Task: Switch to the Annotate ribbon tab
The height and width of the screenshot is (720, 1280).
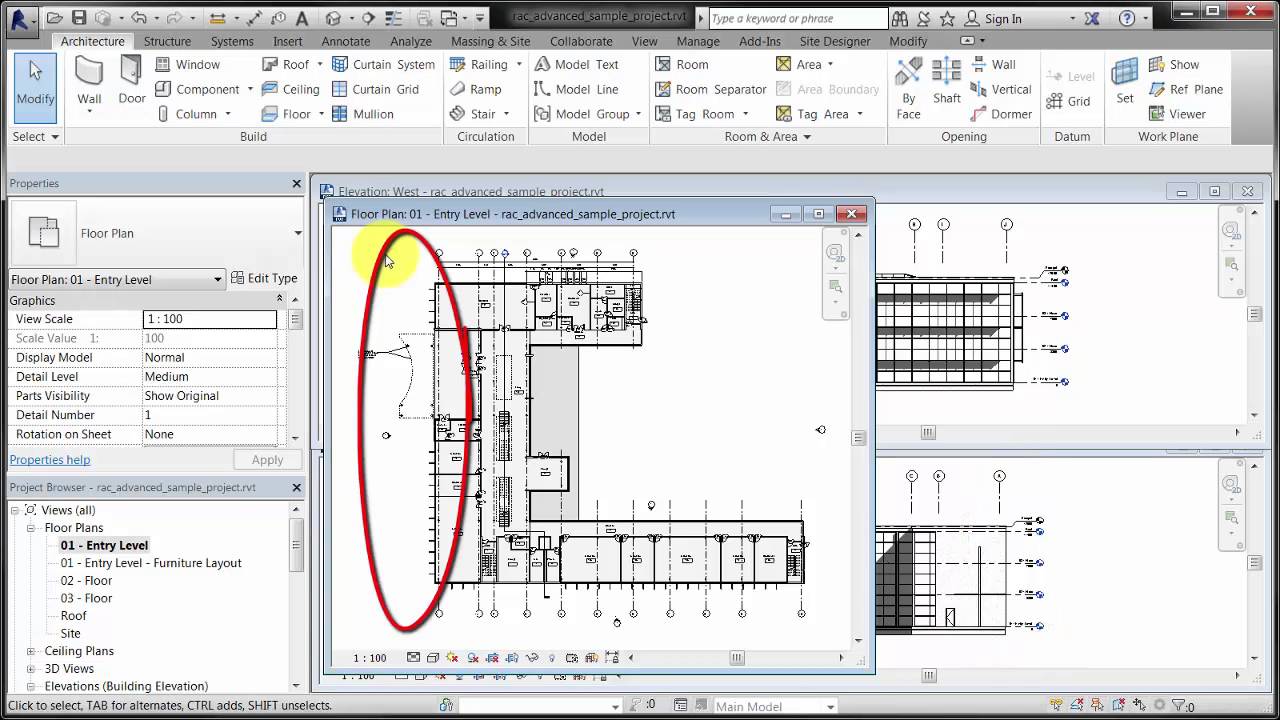Action: (346, 41)
